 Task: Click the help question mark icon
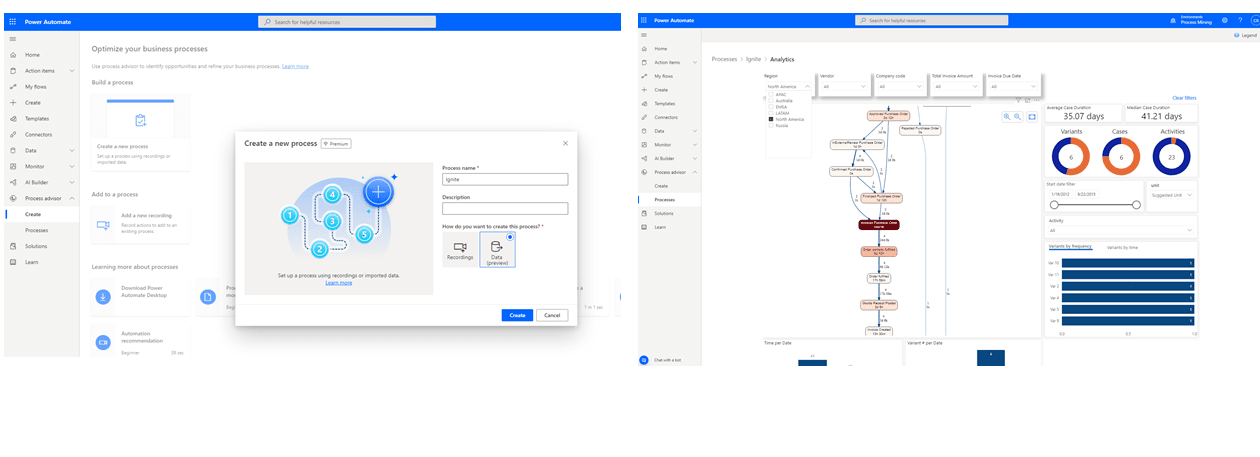coord(1240,20)
